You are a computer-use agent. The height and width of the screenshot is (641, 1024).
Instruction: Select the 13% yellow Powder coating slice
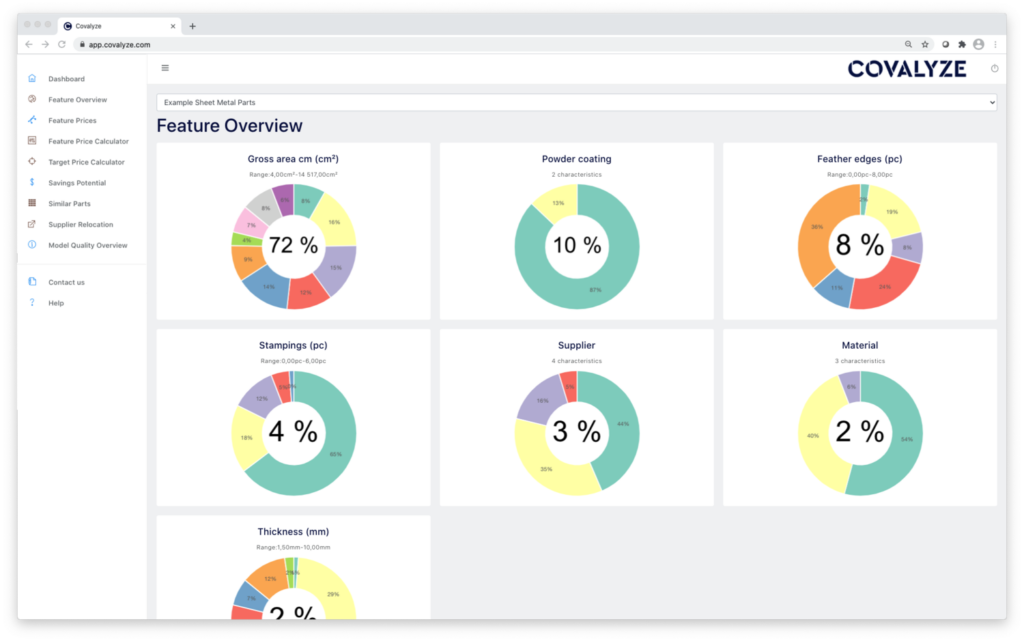(556, 201)
